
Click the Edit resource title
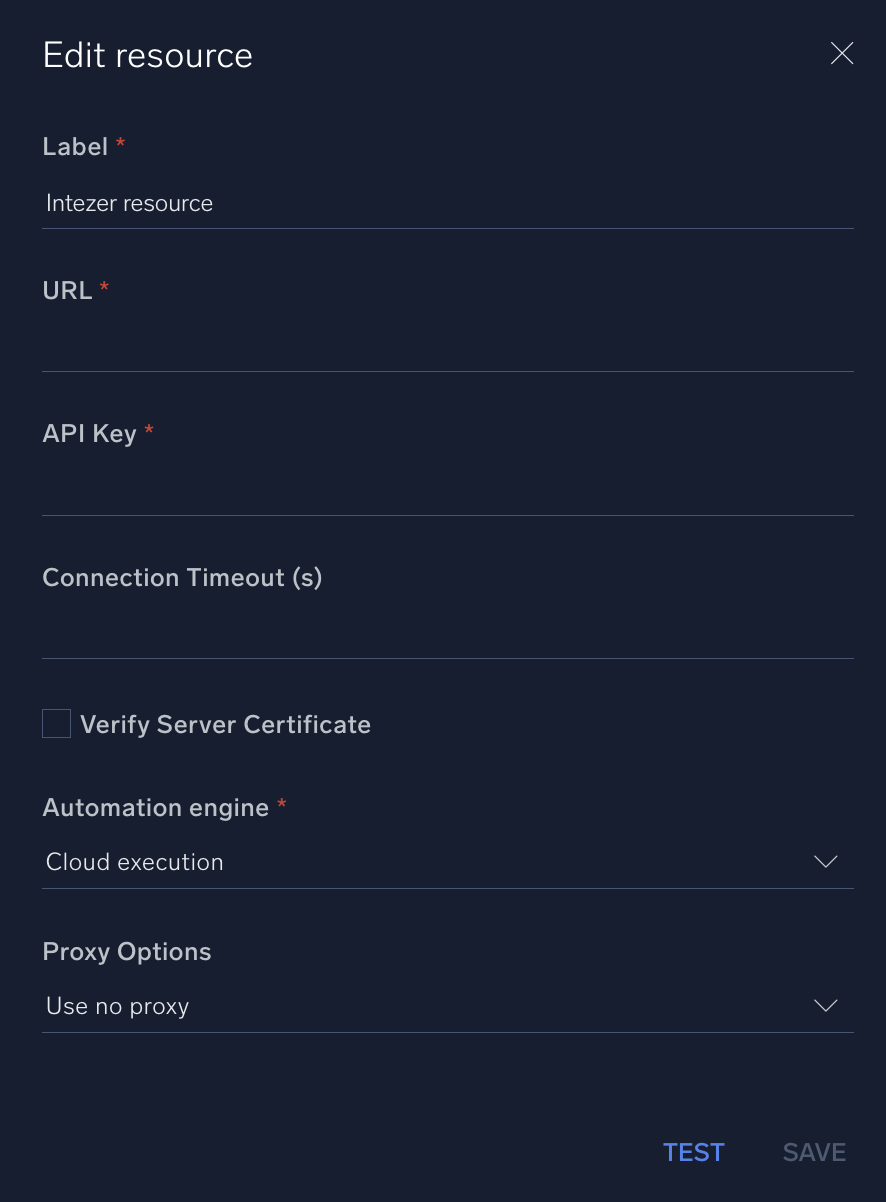tap(147, 55)
